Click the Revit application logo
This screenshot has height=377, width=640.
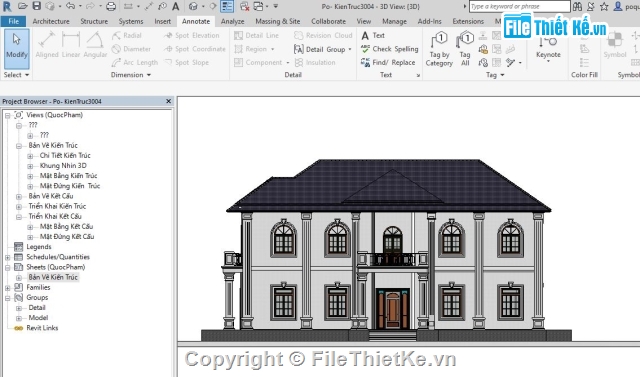click(x=7, y=6)
